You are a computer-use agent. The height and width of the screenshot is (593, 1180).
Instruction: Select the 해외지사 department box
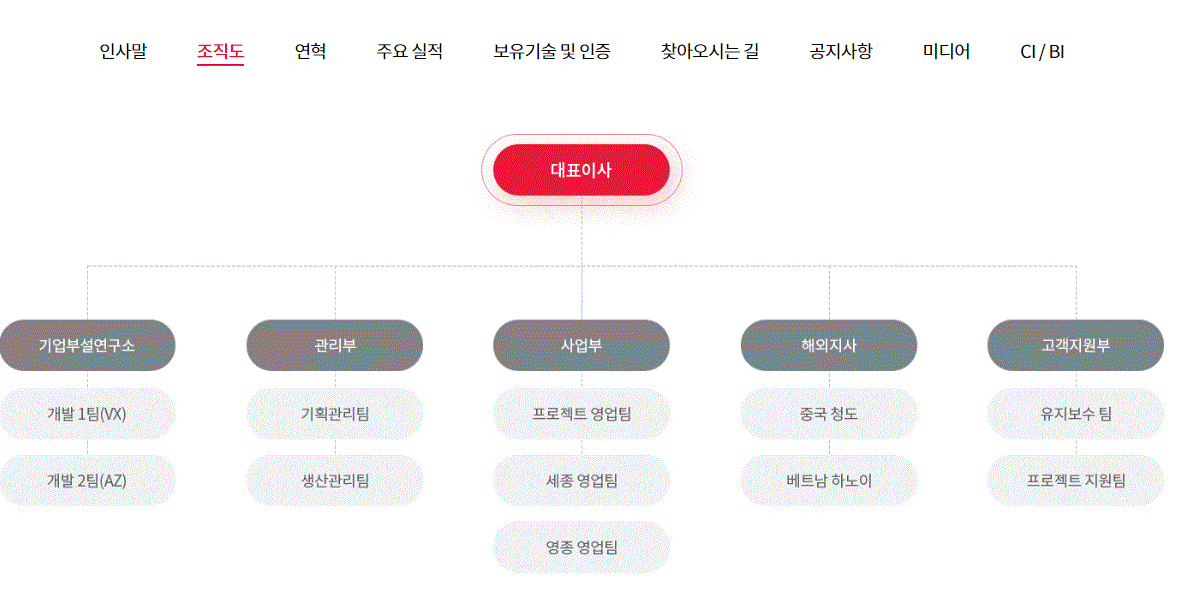828,346
